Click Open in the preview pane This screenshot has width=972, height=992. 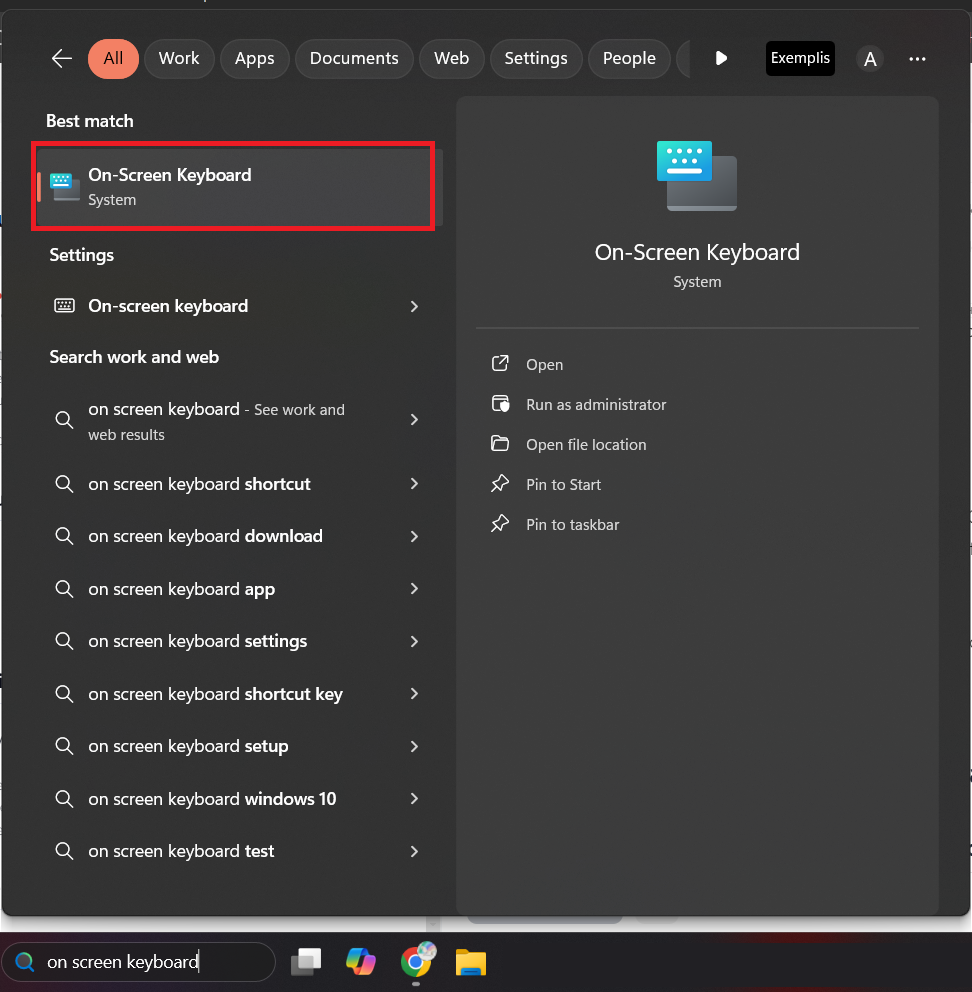tap(544, 364)
